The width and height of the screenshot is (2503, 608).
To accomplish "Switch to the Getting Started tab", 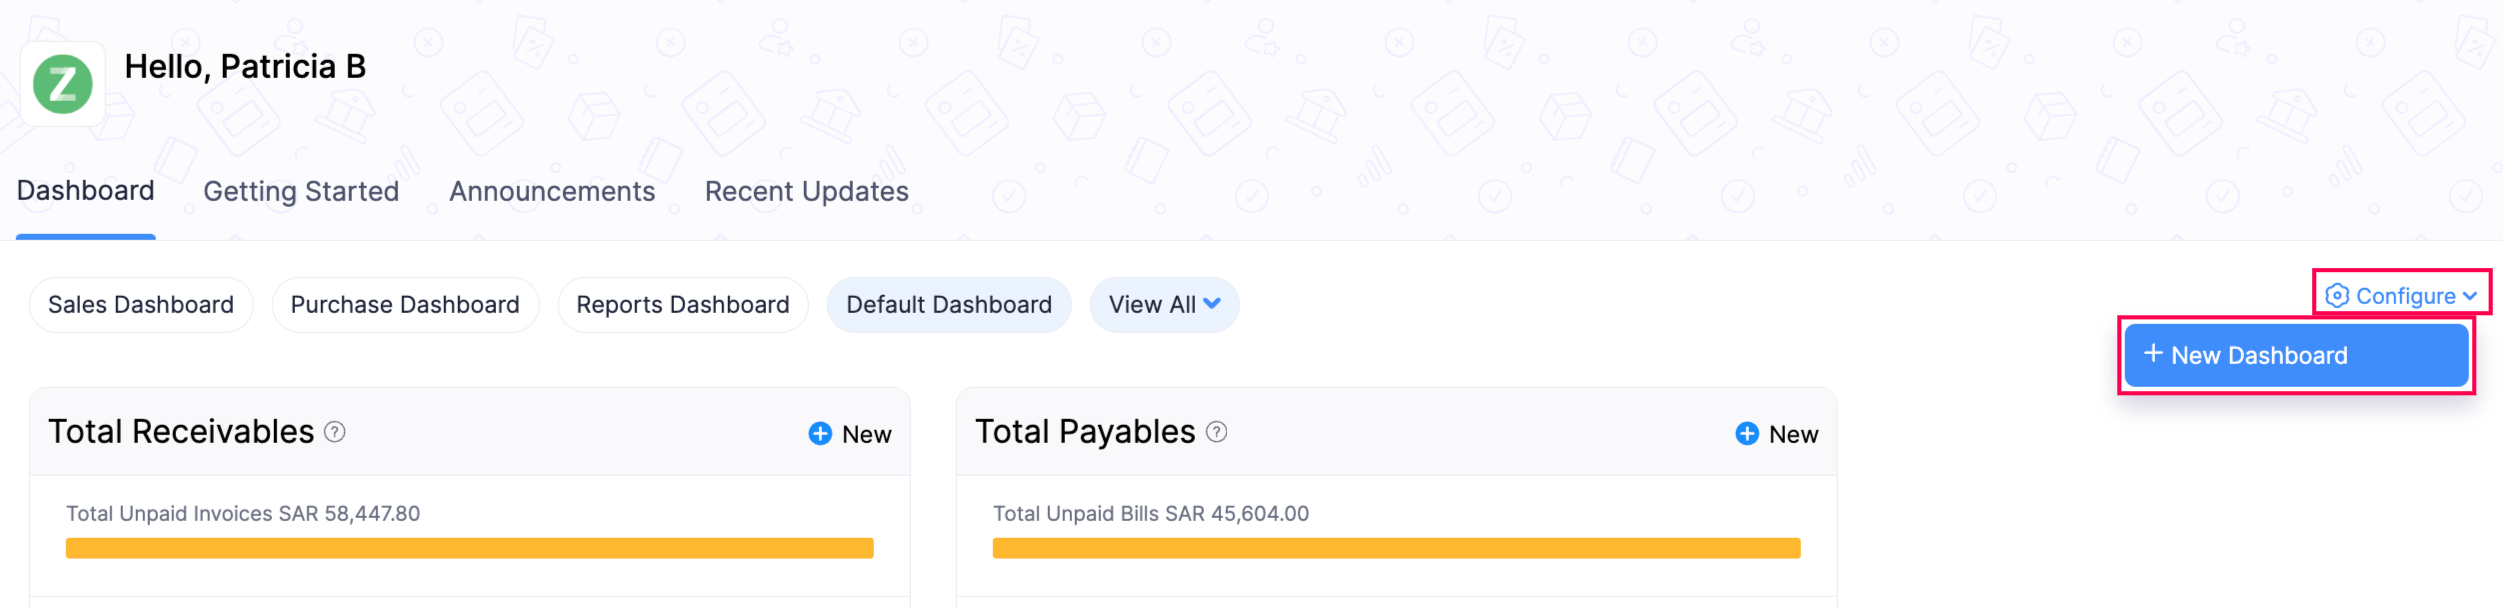I will [x=301, y=191].
